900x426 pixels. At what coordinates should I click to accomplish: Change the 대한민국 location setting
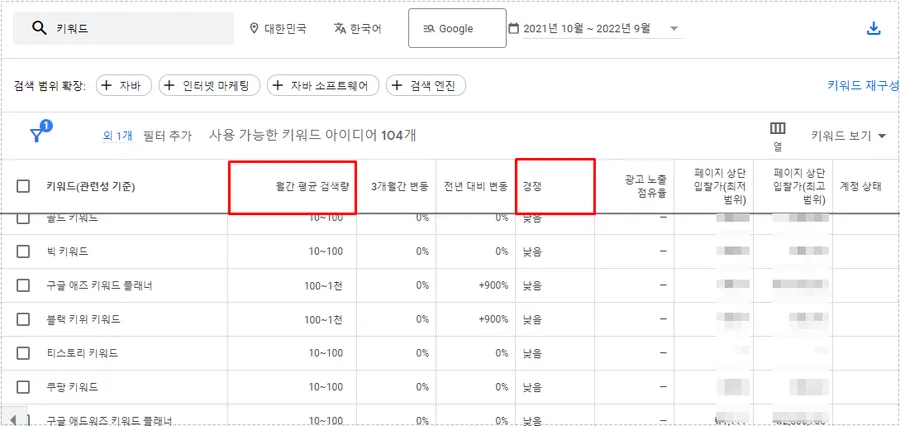pos(278,28)
